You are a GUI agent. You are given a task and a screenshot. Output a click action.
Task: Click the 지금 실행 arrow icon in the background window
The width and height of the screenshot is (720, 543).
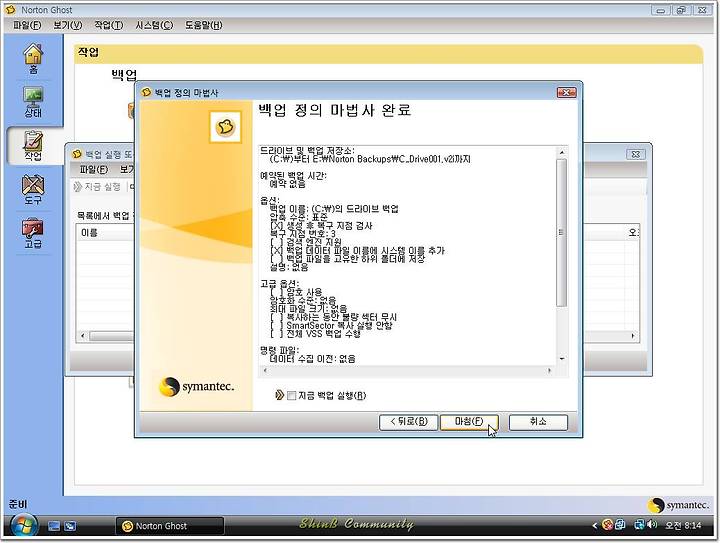pyautogui.click(x=78, y=187)
